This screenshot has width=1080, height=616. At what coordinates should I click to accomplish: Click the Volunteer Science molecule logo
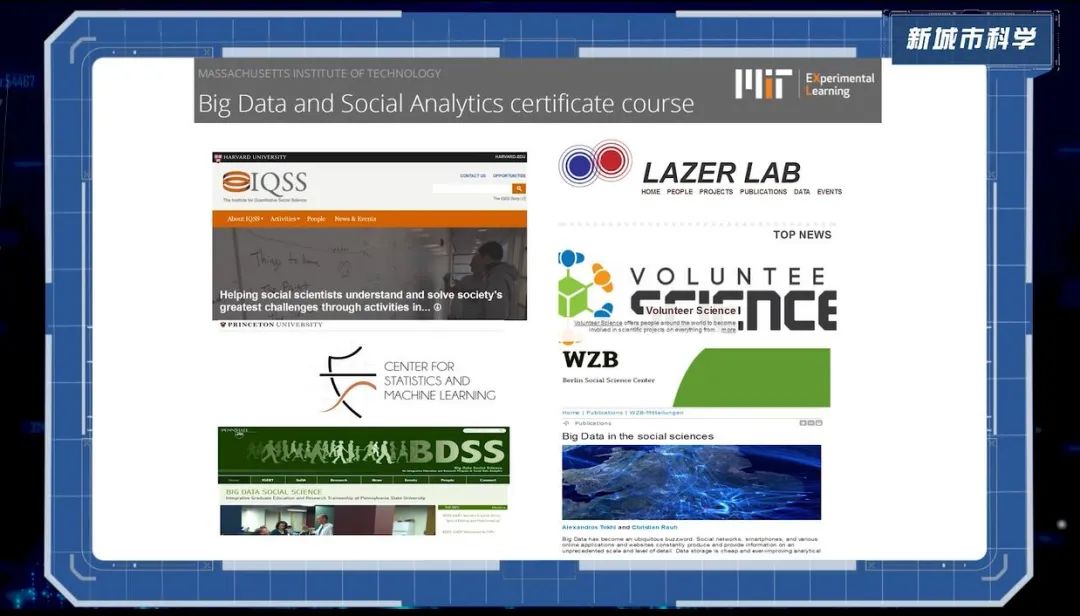click(585, 284)
